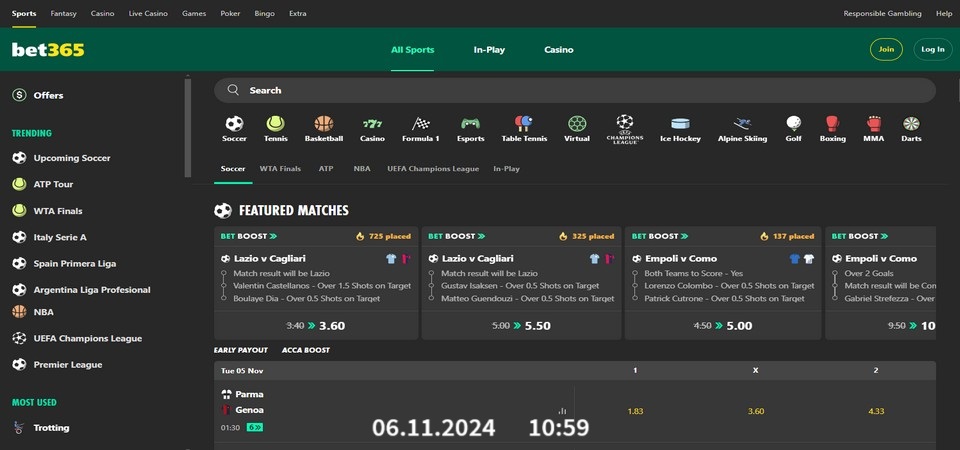Pick Parma home win odds 1.83
The width and height of the screenshot is (960, 450).
tap(635, 411)
